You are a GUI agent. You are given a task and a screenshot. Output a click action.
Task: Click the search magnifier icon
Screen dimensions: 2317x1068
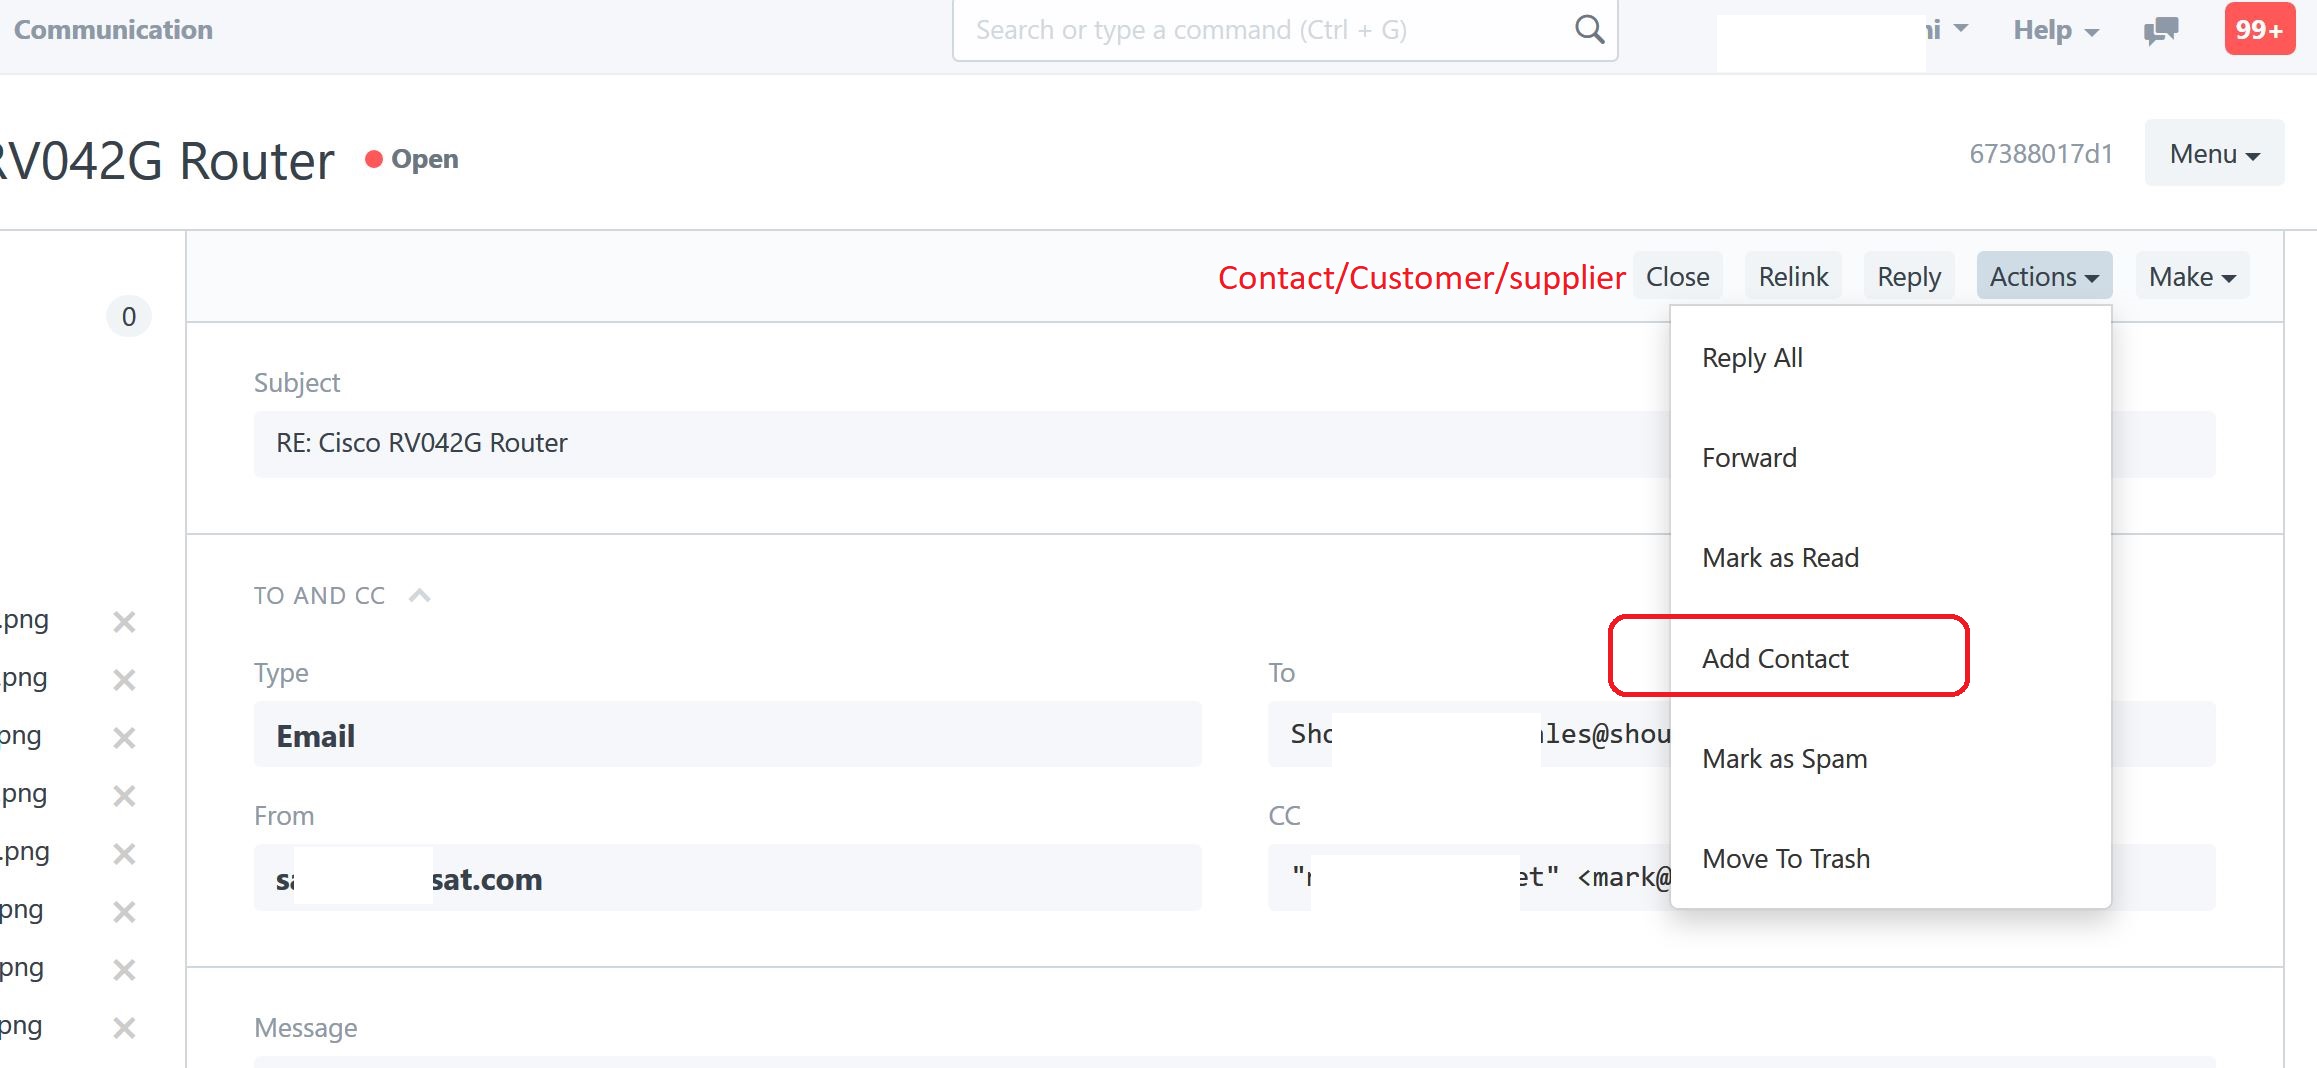point(1588,29)
